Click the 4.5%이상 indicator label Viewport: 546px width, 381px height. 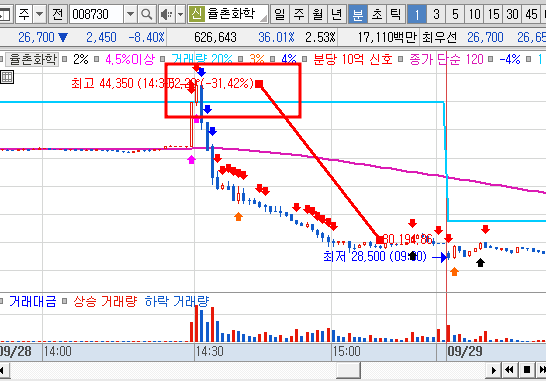(x=130, y=59)
